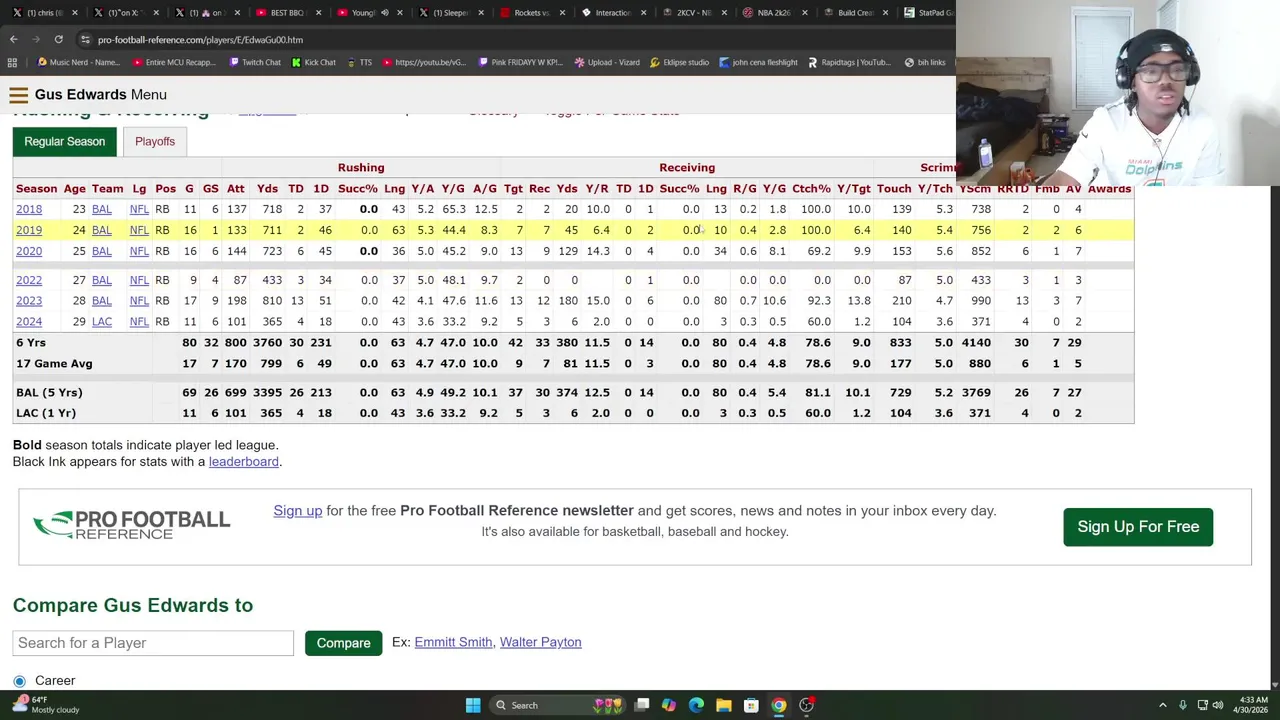Open the Kick Chat bookmark

[313, 62]
